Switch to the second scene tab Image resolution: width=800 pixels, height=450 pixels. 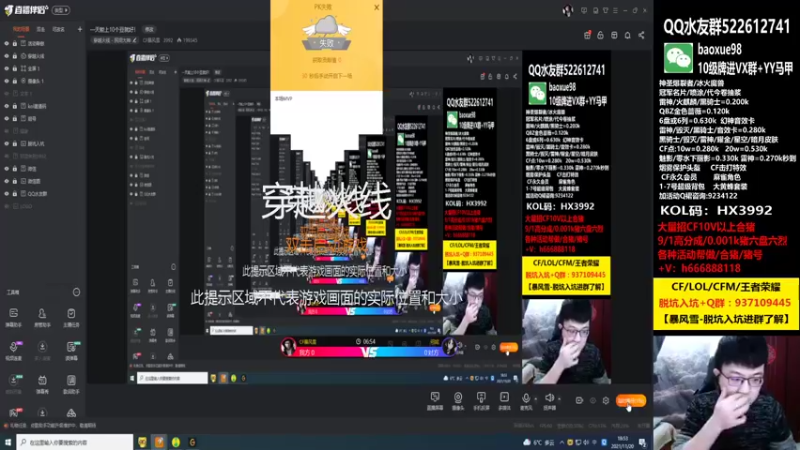pyautogui.click(x=41, y=30)
